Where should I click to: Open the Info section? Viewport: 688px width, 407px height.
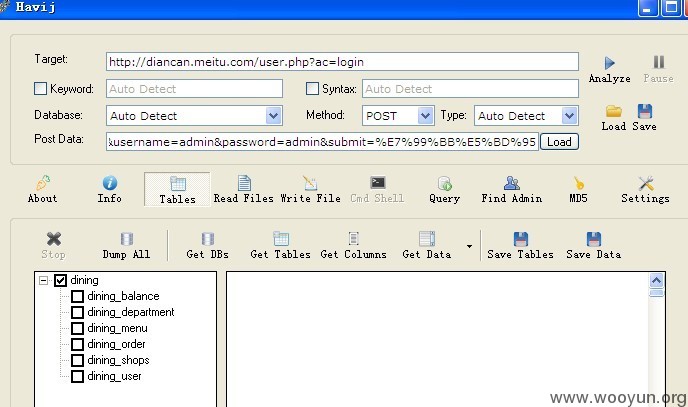(x=110, y=189)
